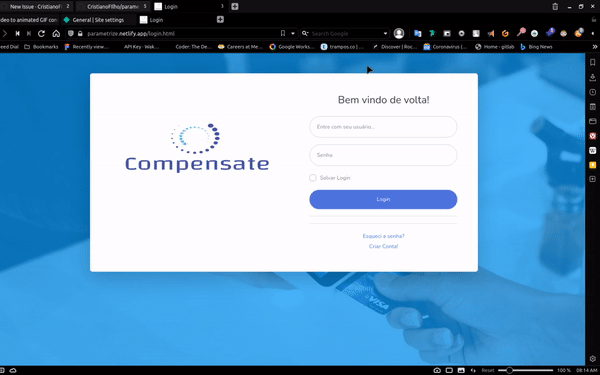Click the 100 % zoom value
The height and width of the screenshot is (375, 600).
coord(564,370)
